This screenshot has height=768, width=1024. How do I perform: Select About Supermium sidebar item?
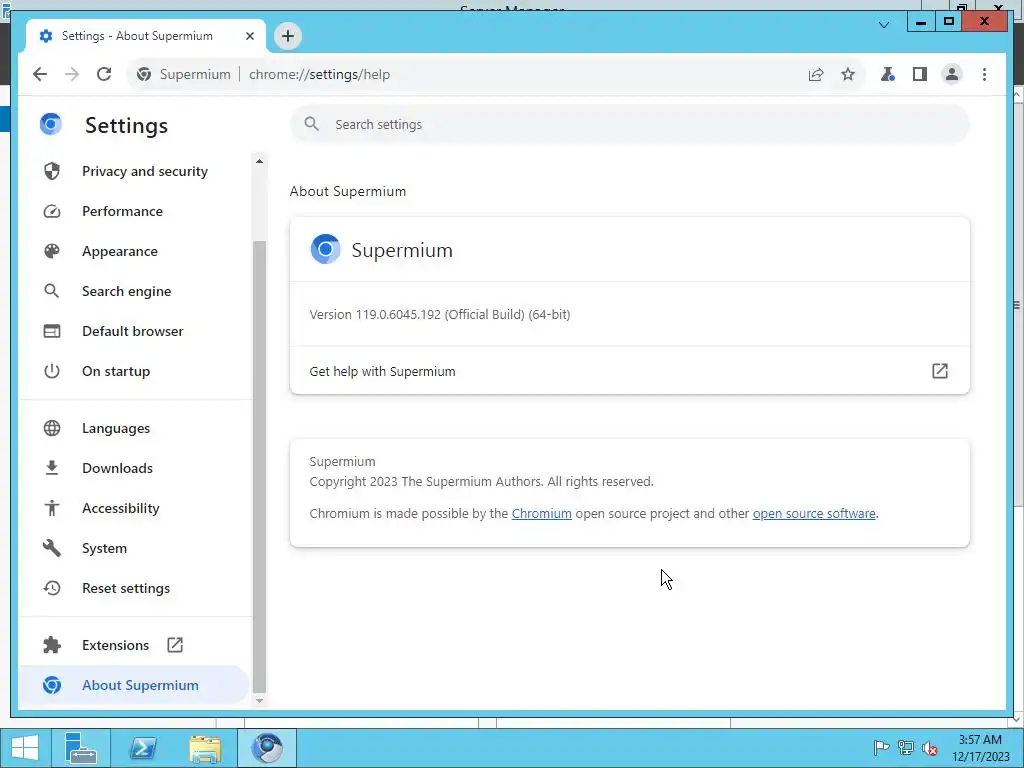click(134, 685)
